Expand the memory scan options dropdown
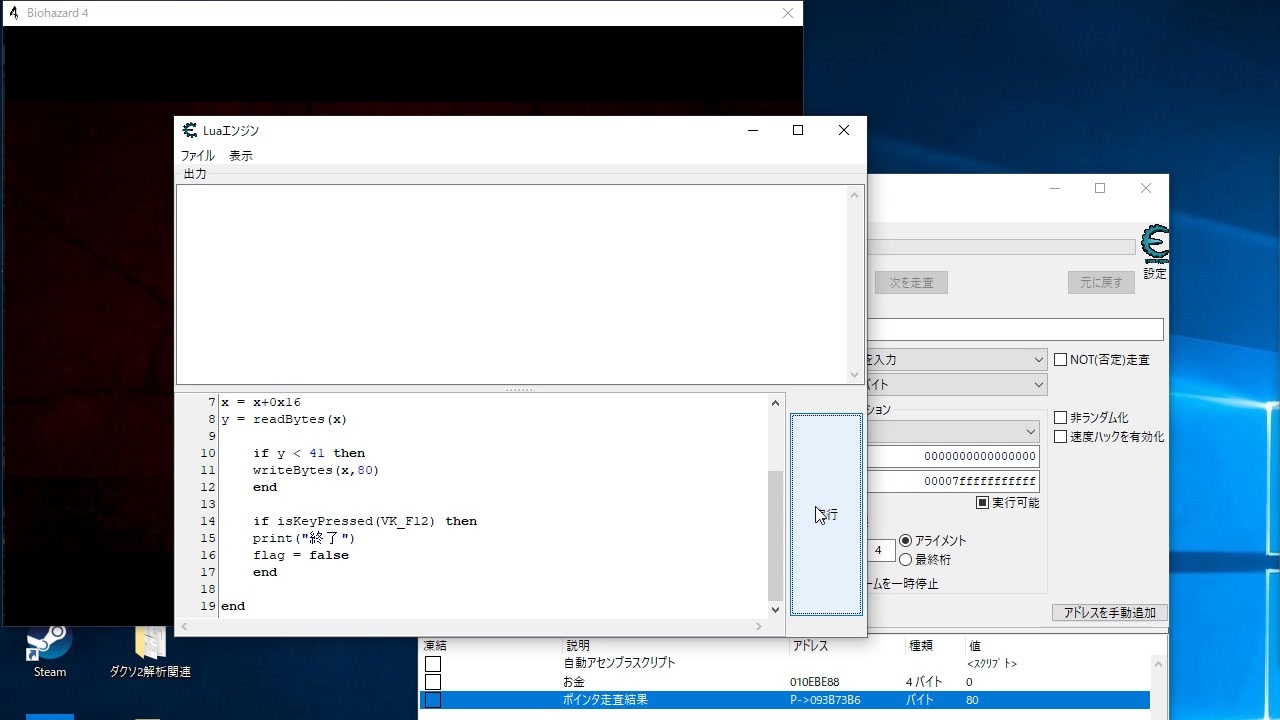 (1031, 432)
